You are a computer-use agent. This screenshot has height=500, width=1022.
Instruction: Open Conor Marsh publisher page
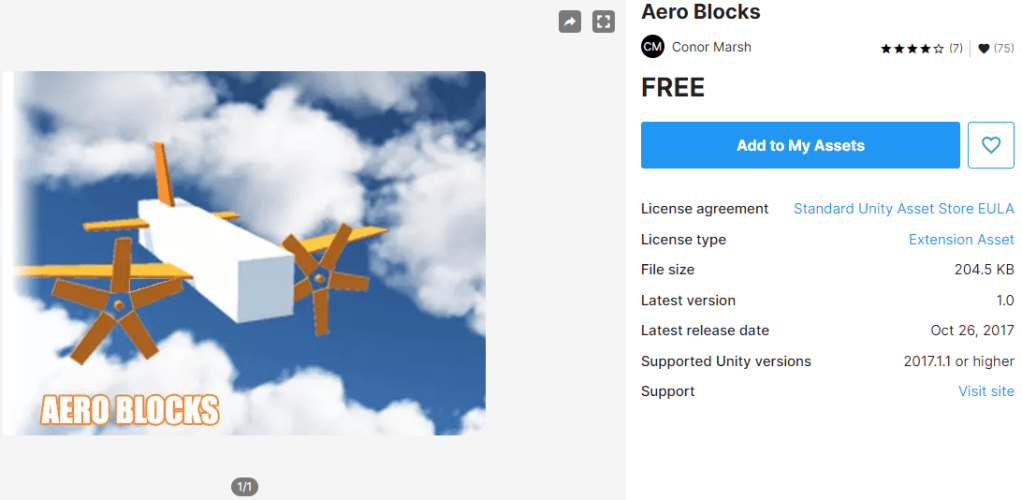[711, 47]
